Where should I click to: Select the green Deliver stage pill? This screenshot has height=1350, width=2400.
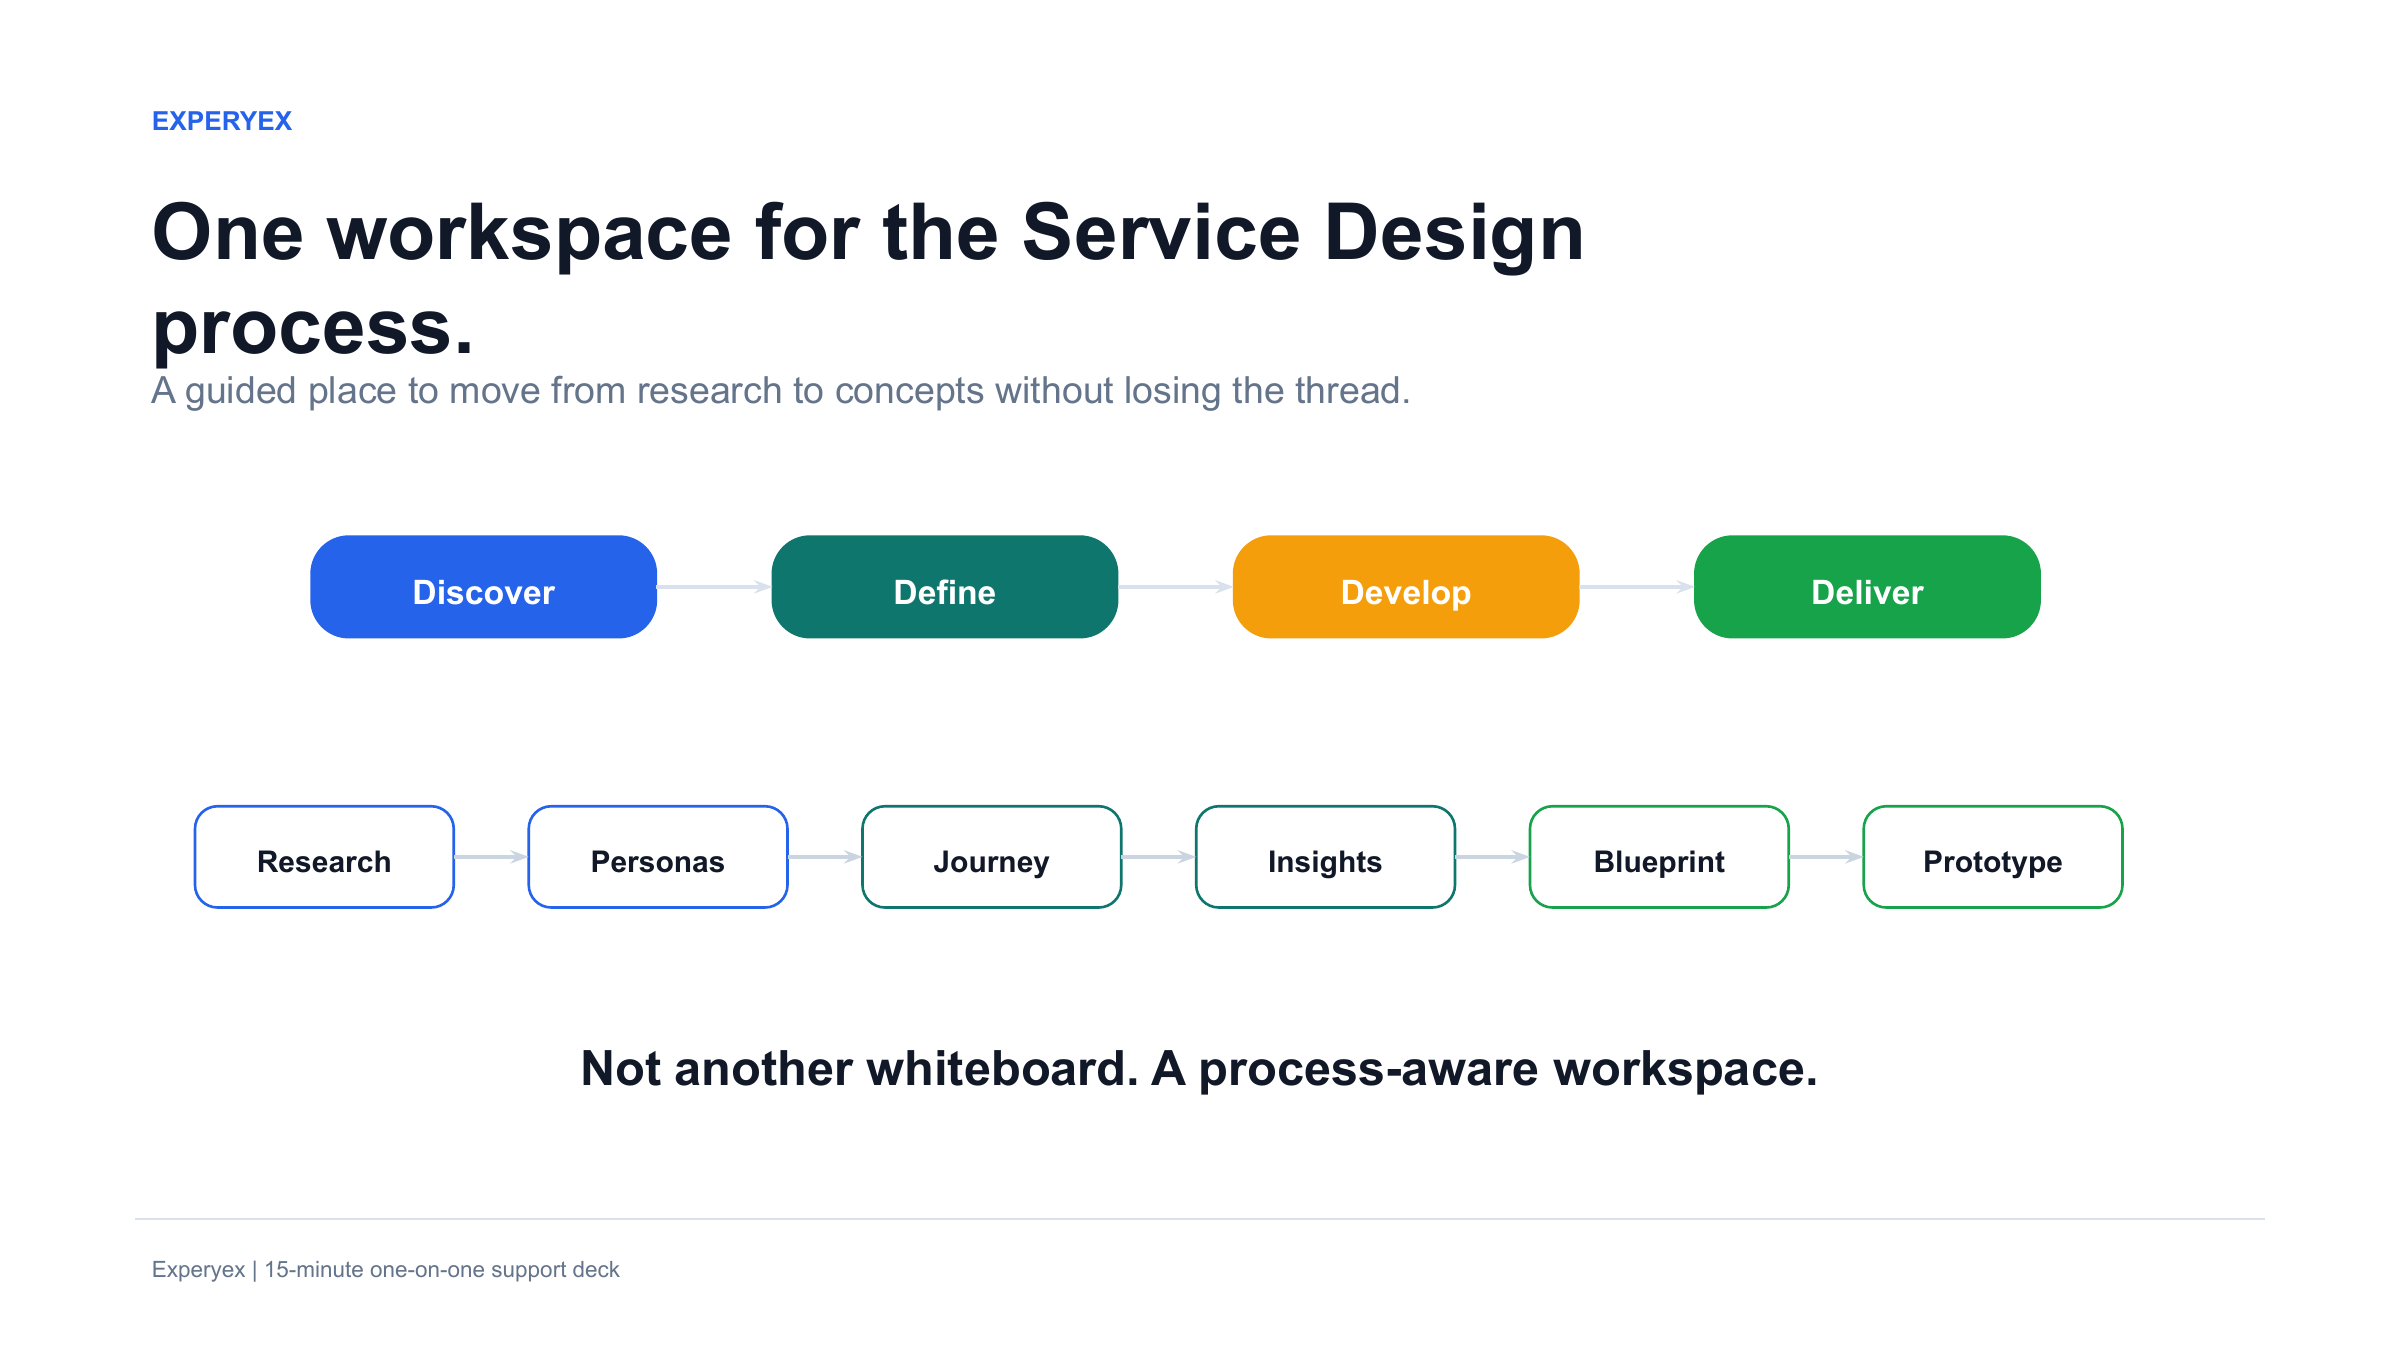1867,587
